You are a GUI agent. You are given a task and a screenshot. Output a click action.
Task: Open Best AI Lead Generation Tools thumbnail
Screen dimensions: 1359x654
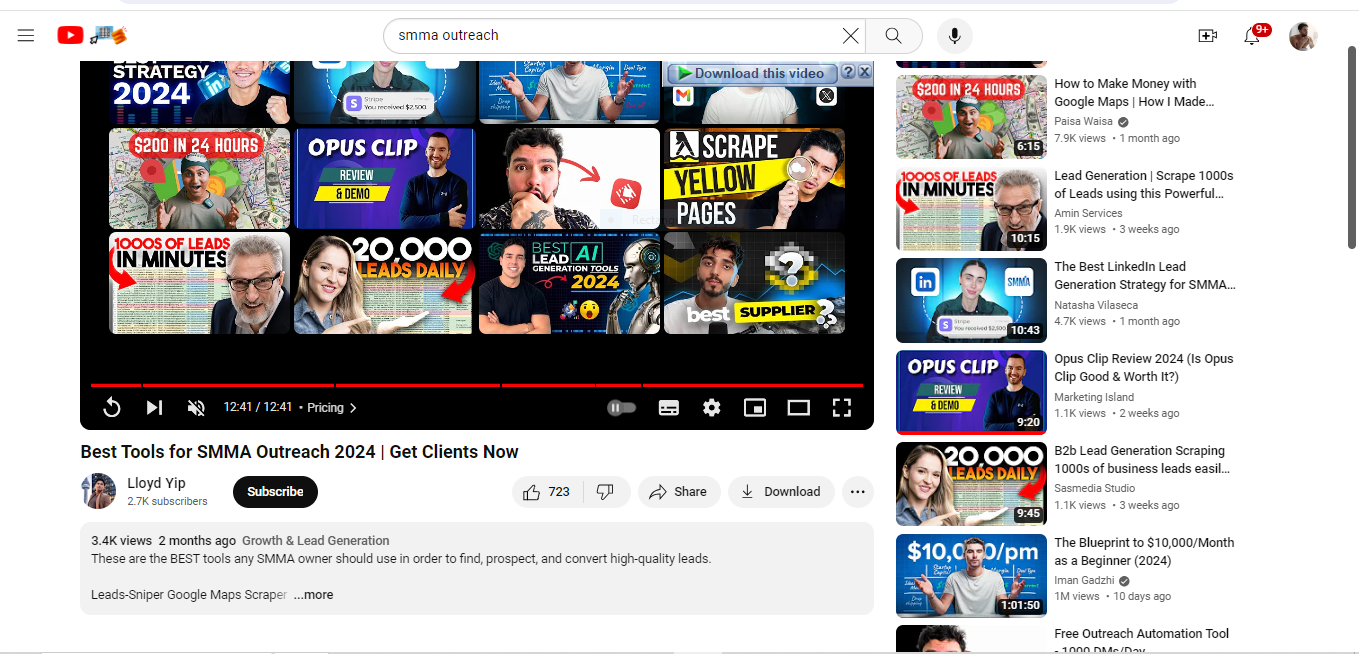click(x=569, y=283)
